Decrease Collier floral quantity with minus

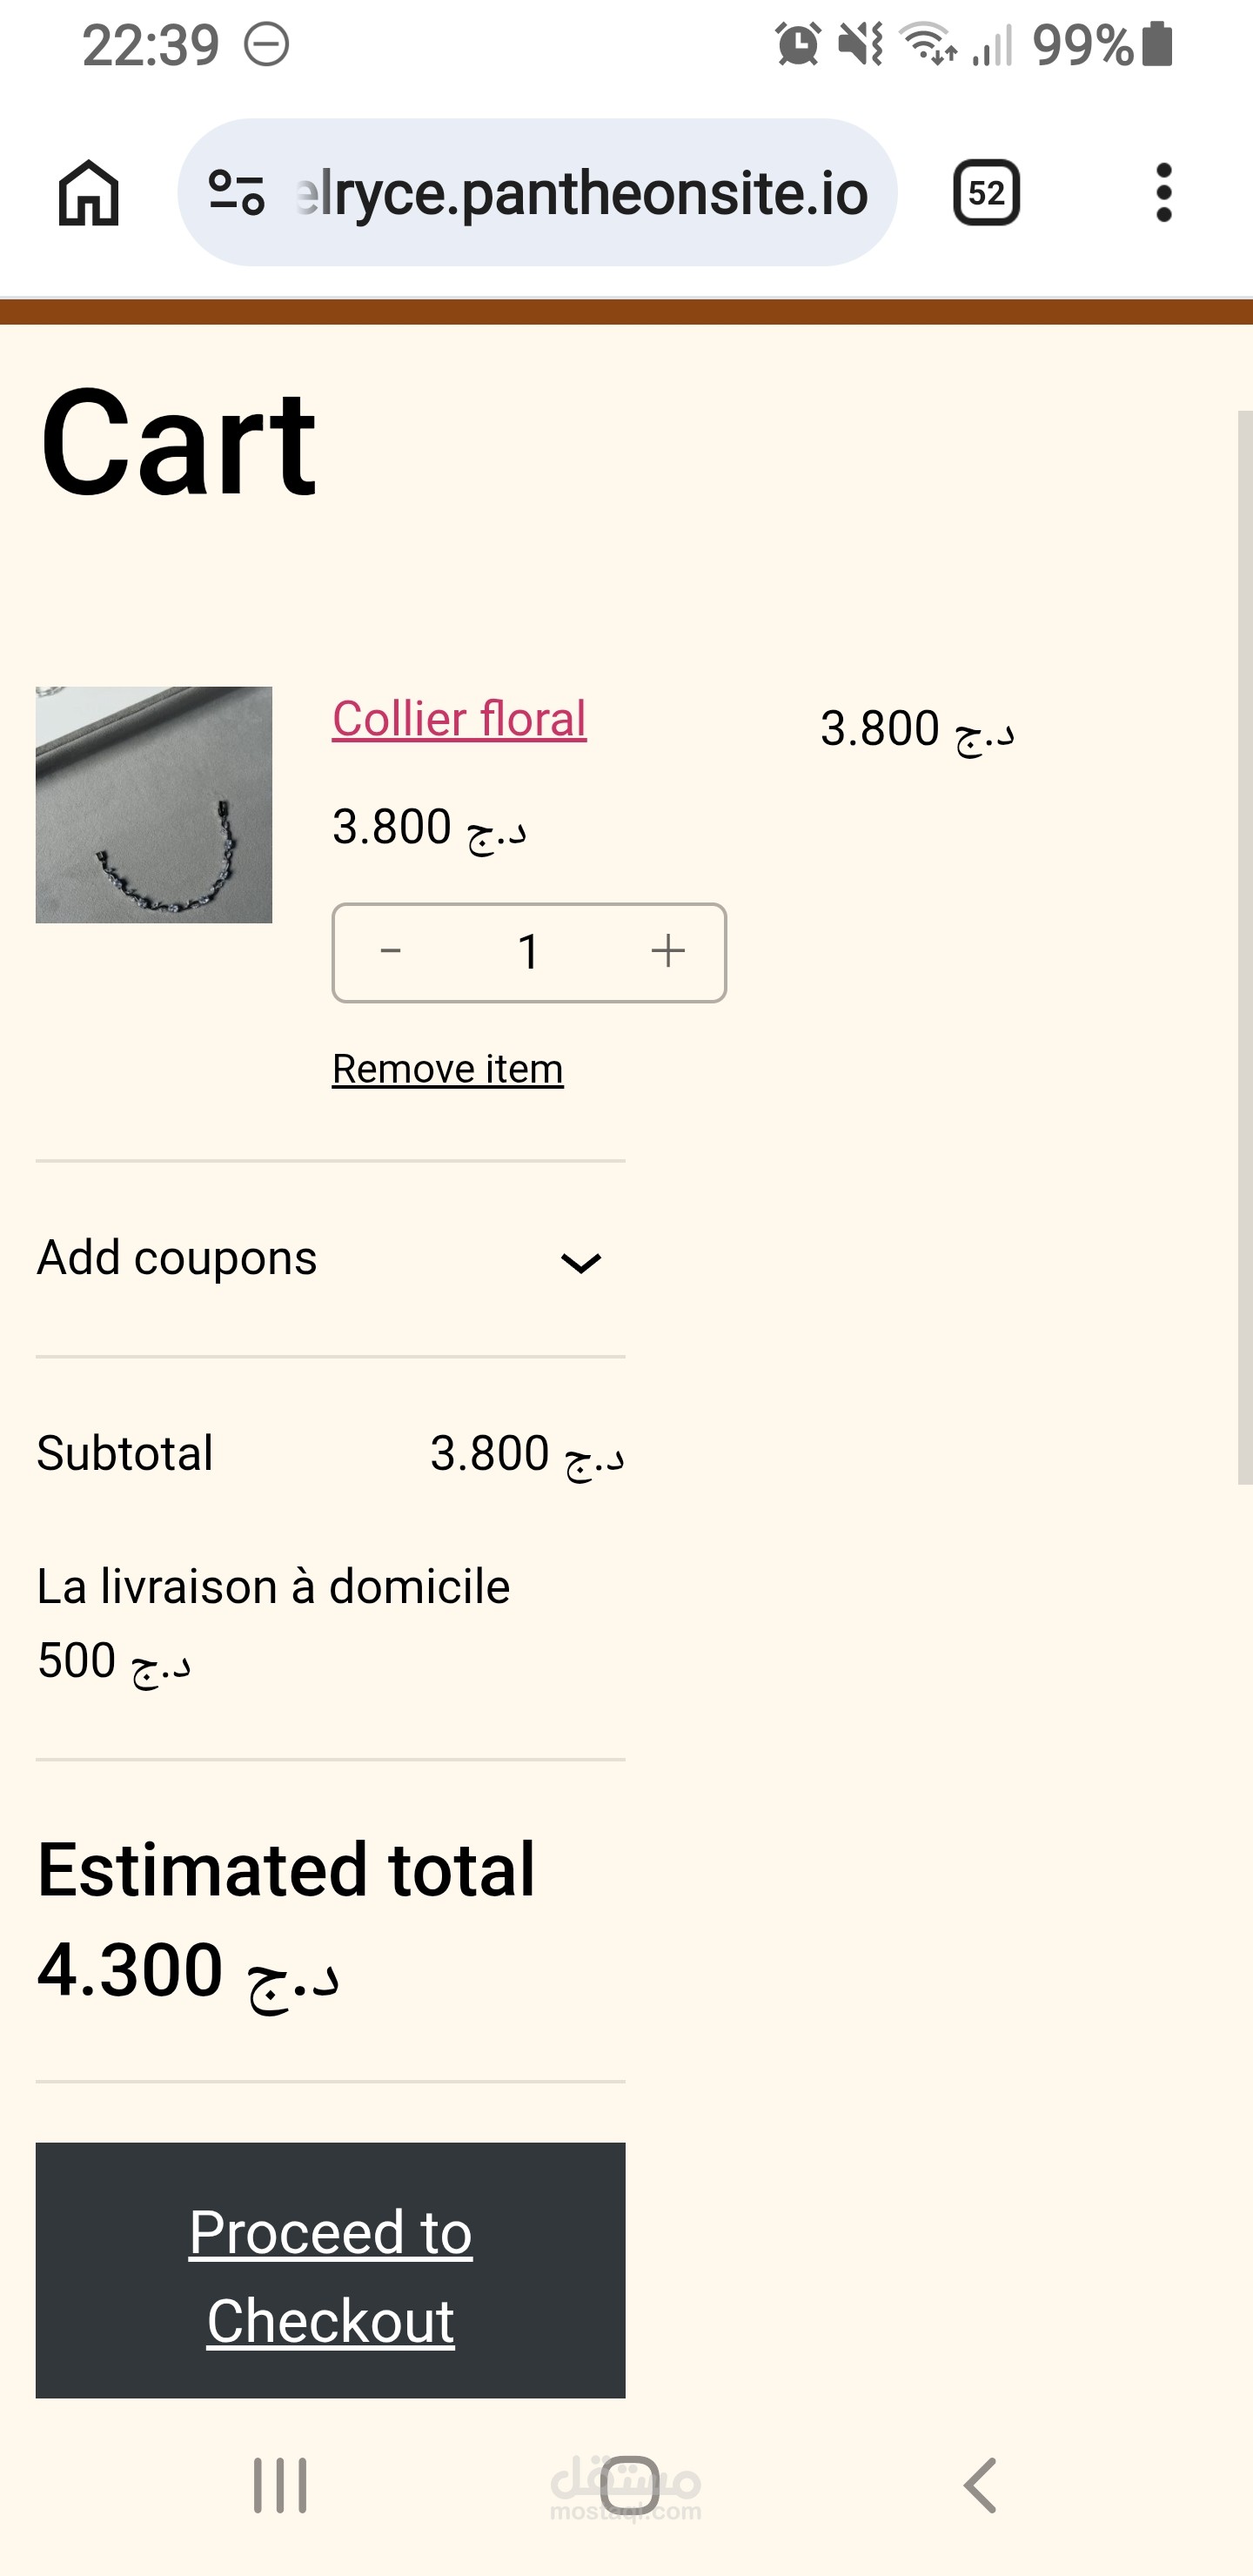[x=391, y=952]
